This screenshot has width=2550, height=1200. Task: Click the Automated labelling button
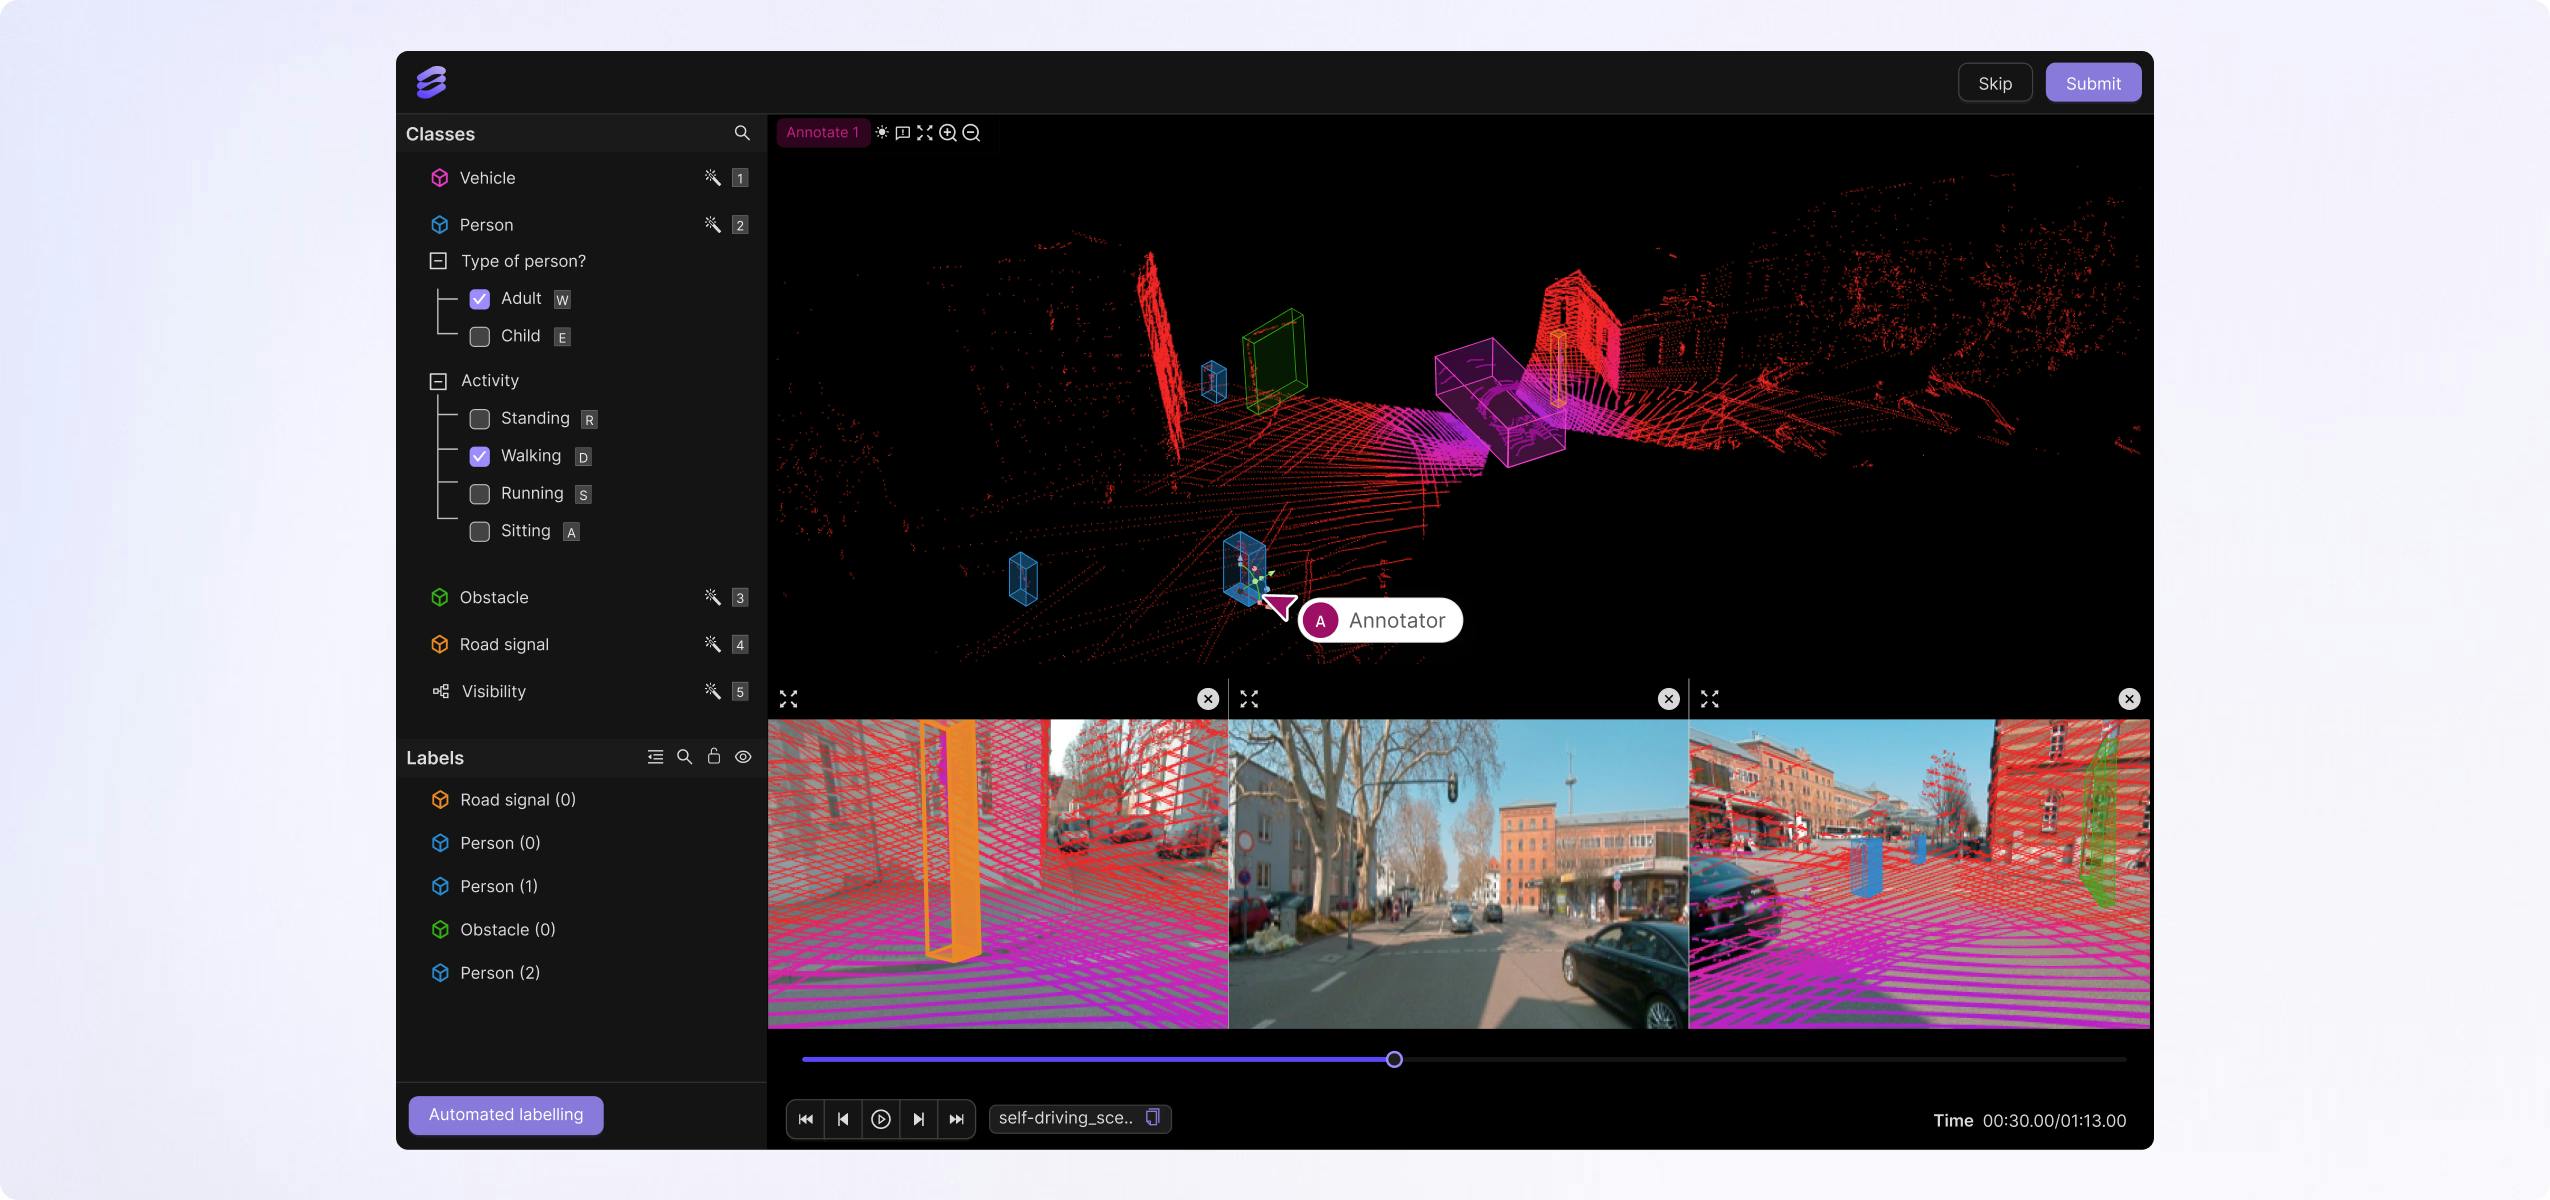[x=505, y=1114]
